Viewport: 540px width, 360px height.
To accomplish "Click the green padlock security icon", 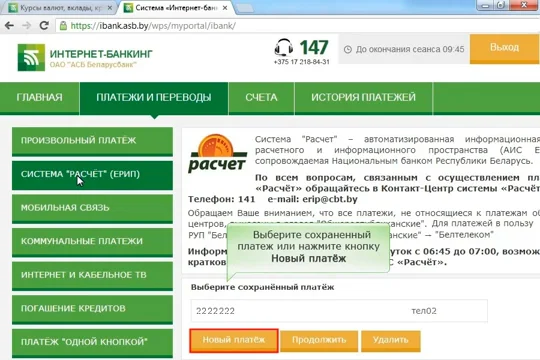I will tap(63, 25).
